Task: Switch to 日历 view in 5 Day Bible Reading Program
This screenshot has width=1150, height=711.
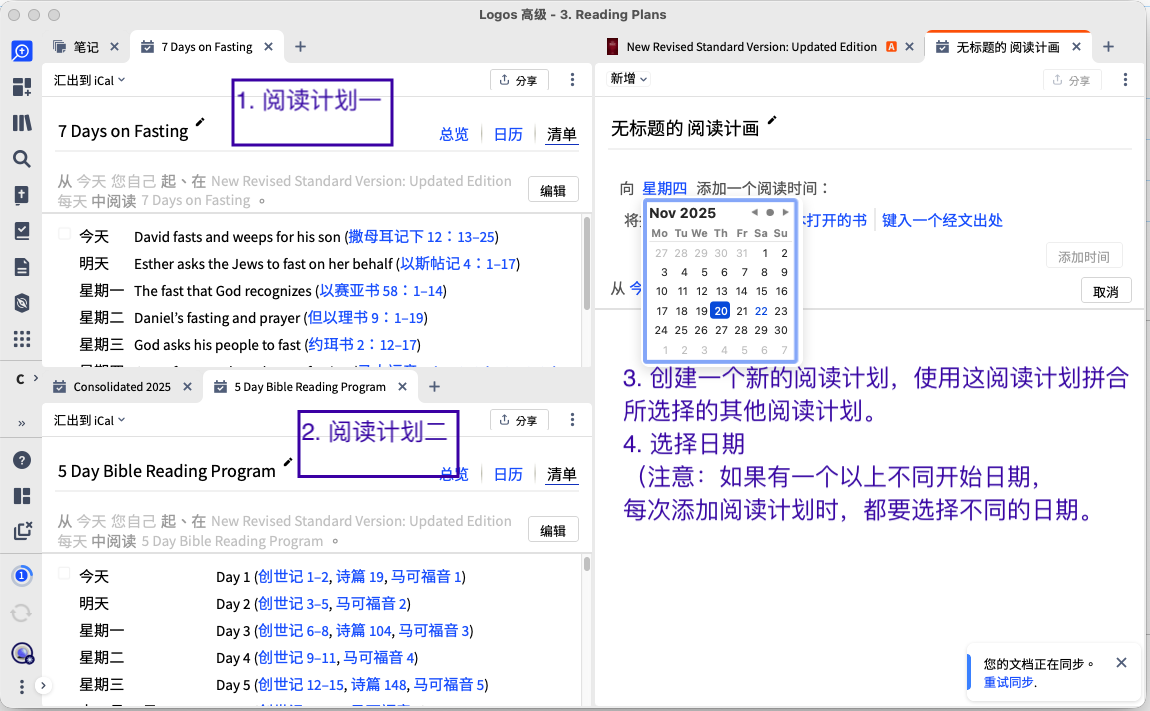Action: pyautogui.click(x=508, y=475)
